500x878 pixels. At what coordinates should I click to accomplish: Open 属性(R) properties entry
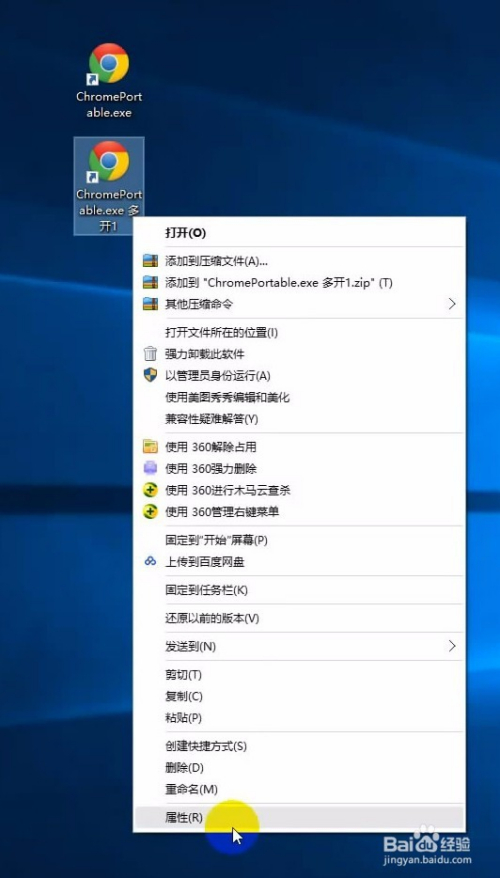(x=299, y=818)
